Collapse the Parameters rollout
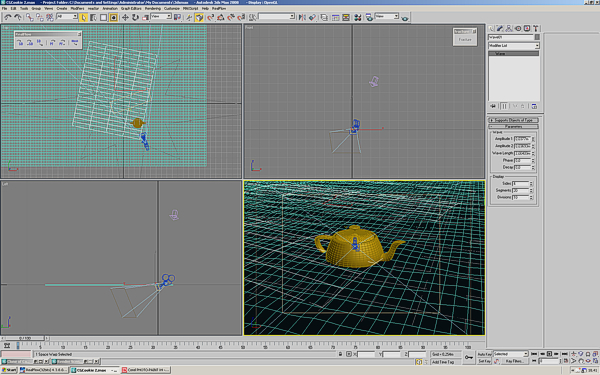Screen dimensions: 600x375 click(x=514, y=127)
